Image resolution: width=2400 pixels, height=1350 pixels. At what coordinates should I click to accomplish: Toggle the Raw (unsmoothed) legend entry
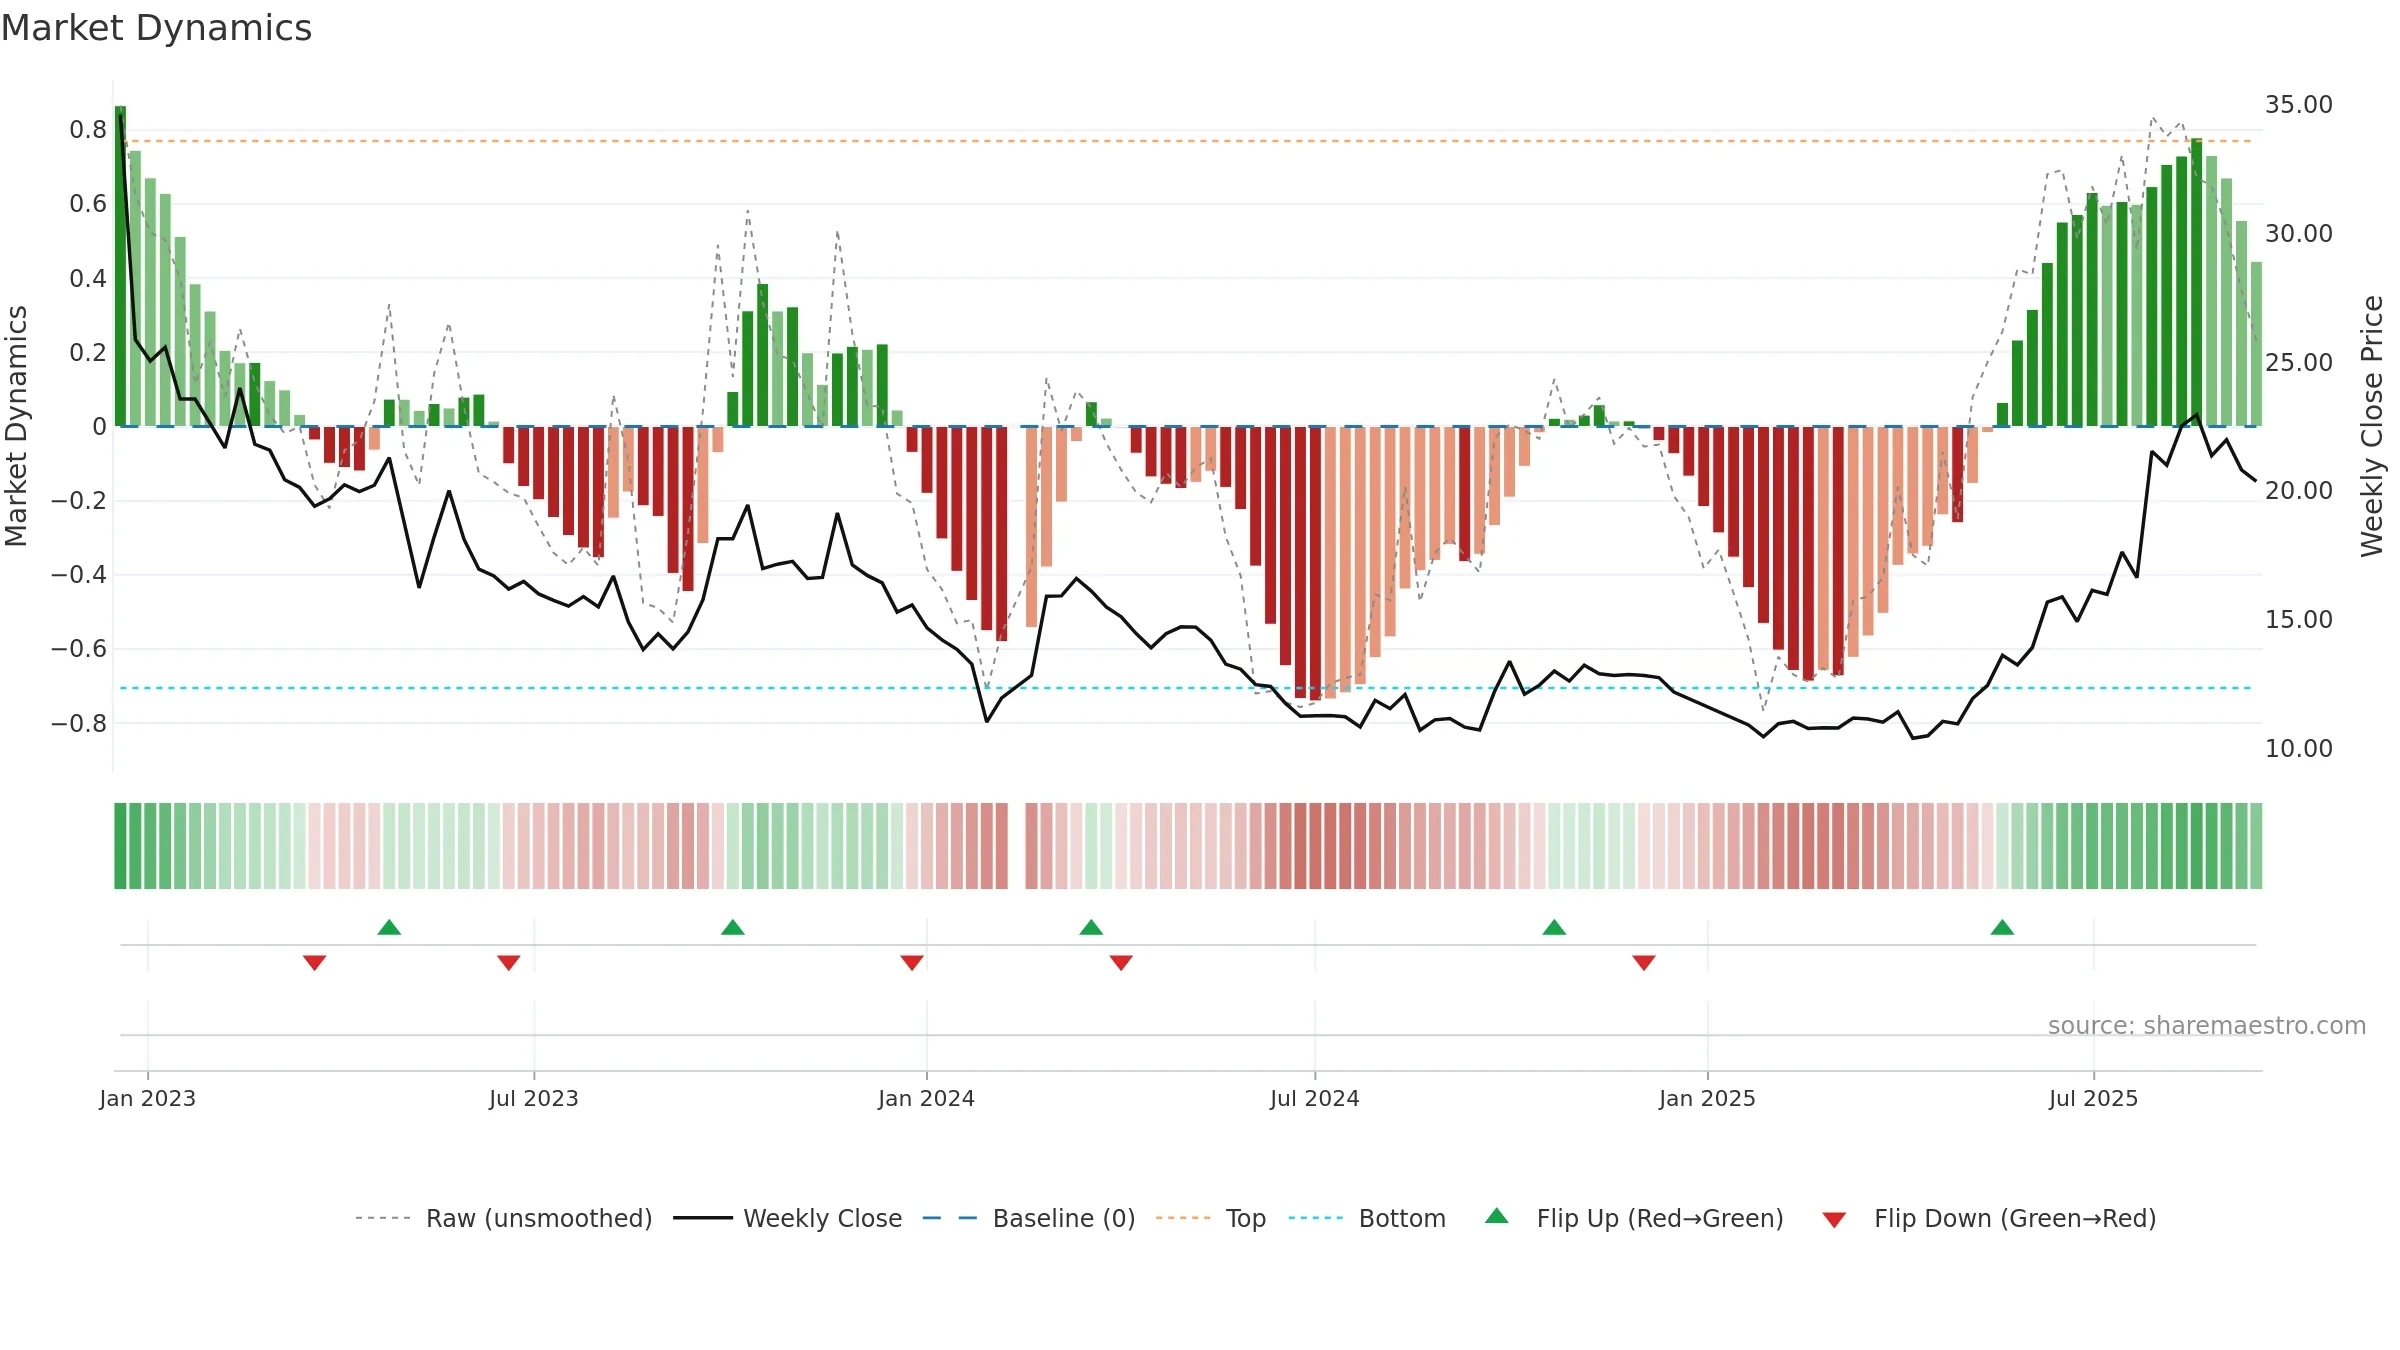point(504,1218)
